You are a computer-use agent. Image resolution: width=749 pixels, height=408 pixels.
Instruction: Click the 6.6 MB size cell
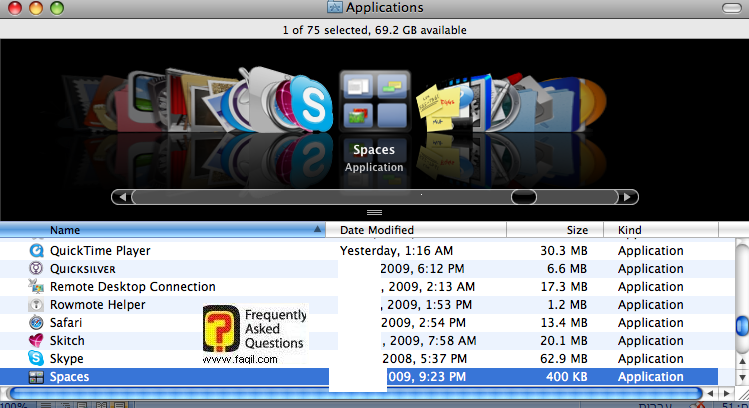pyautogui.click(x=567, y=268)
